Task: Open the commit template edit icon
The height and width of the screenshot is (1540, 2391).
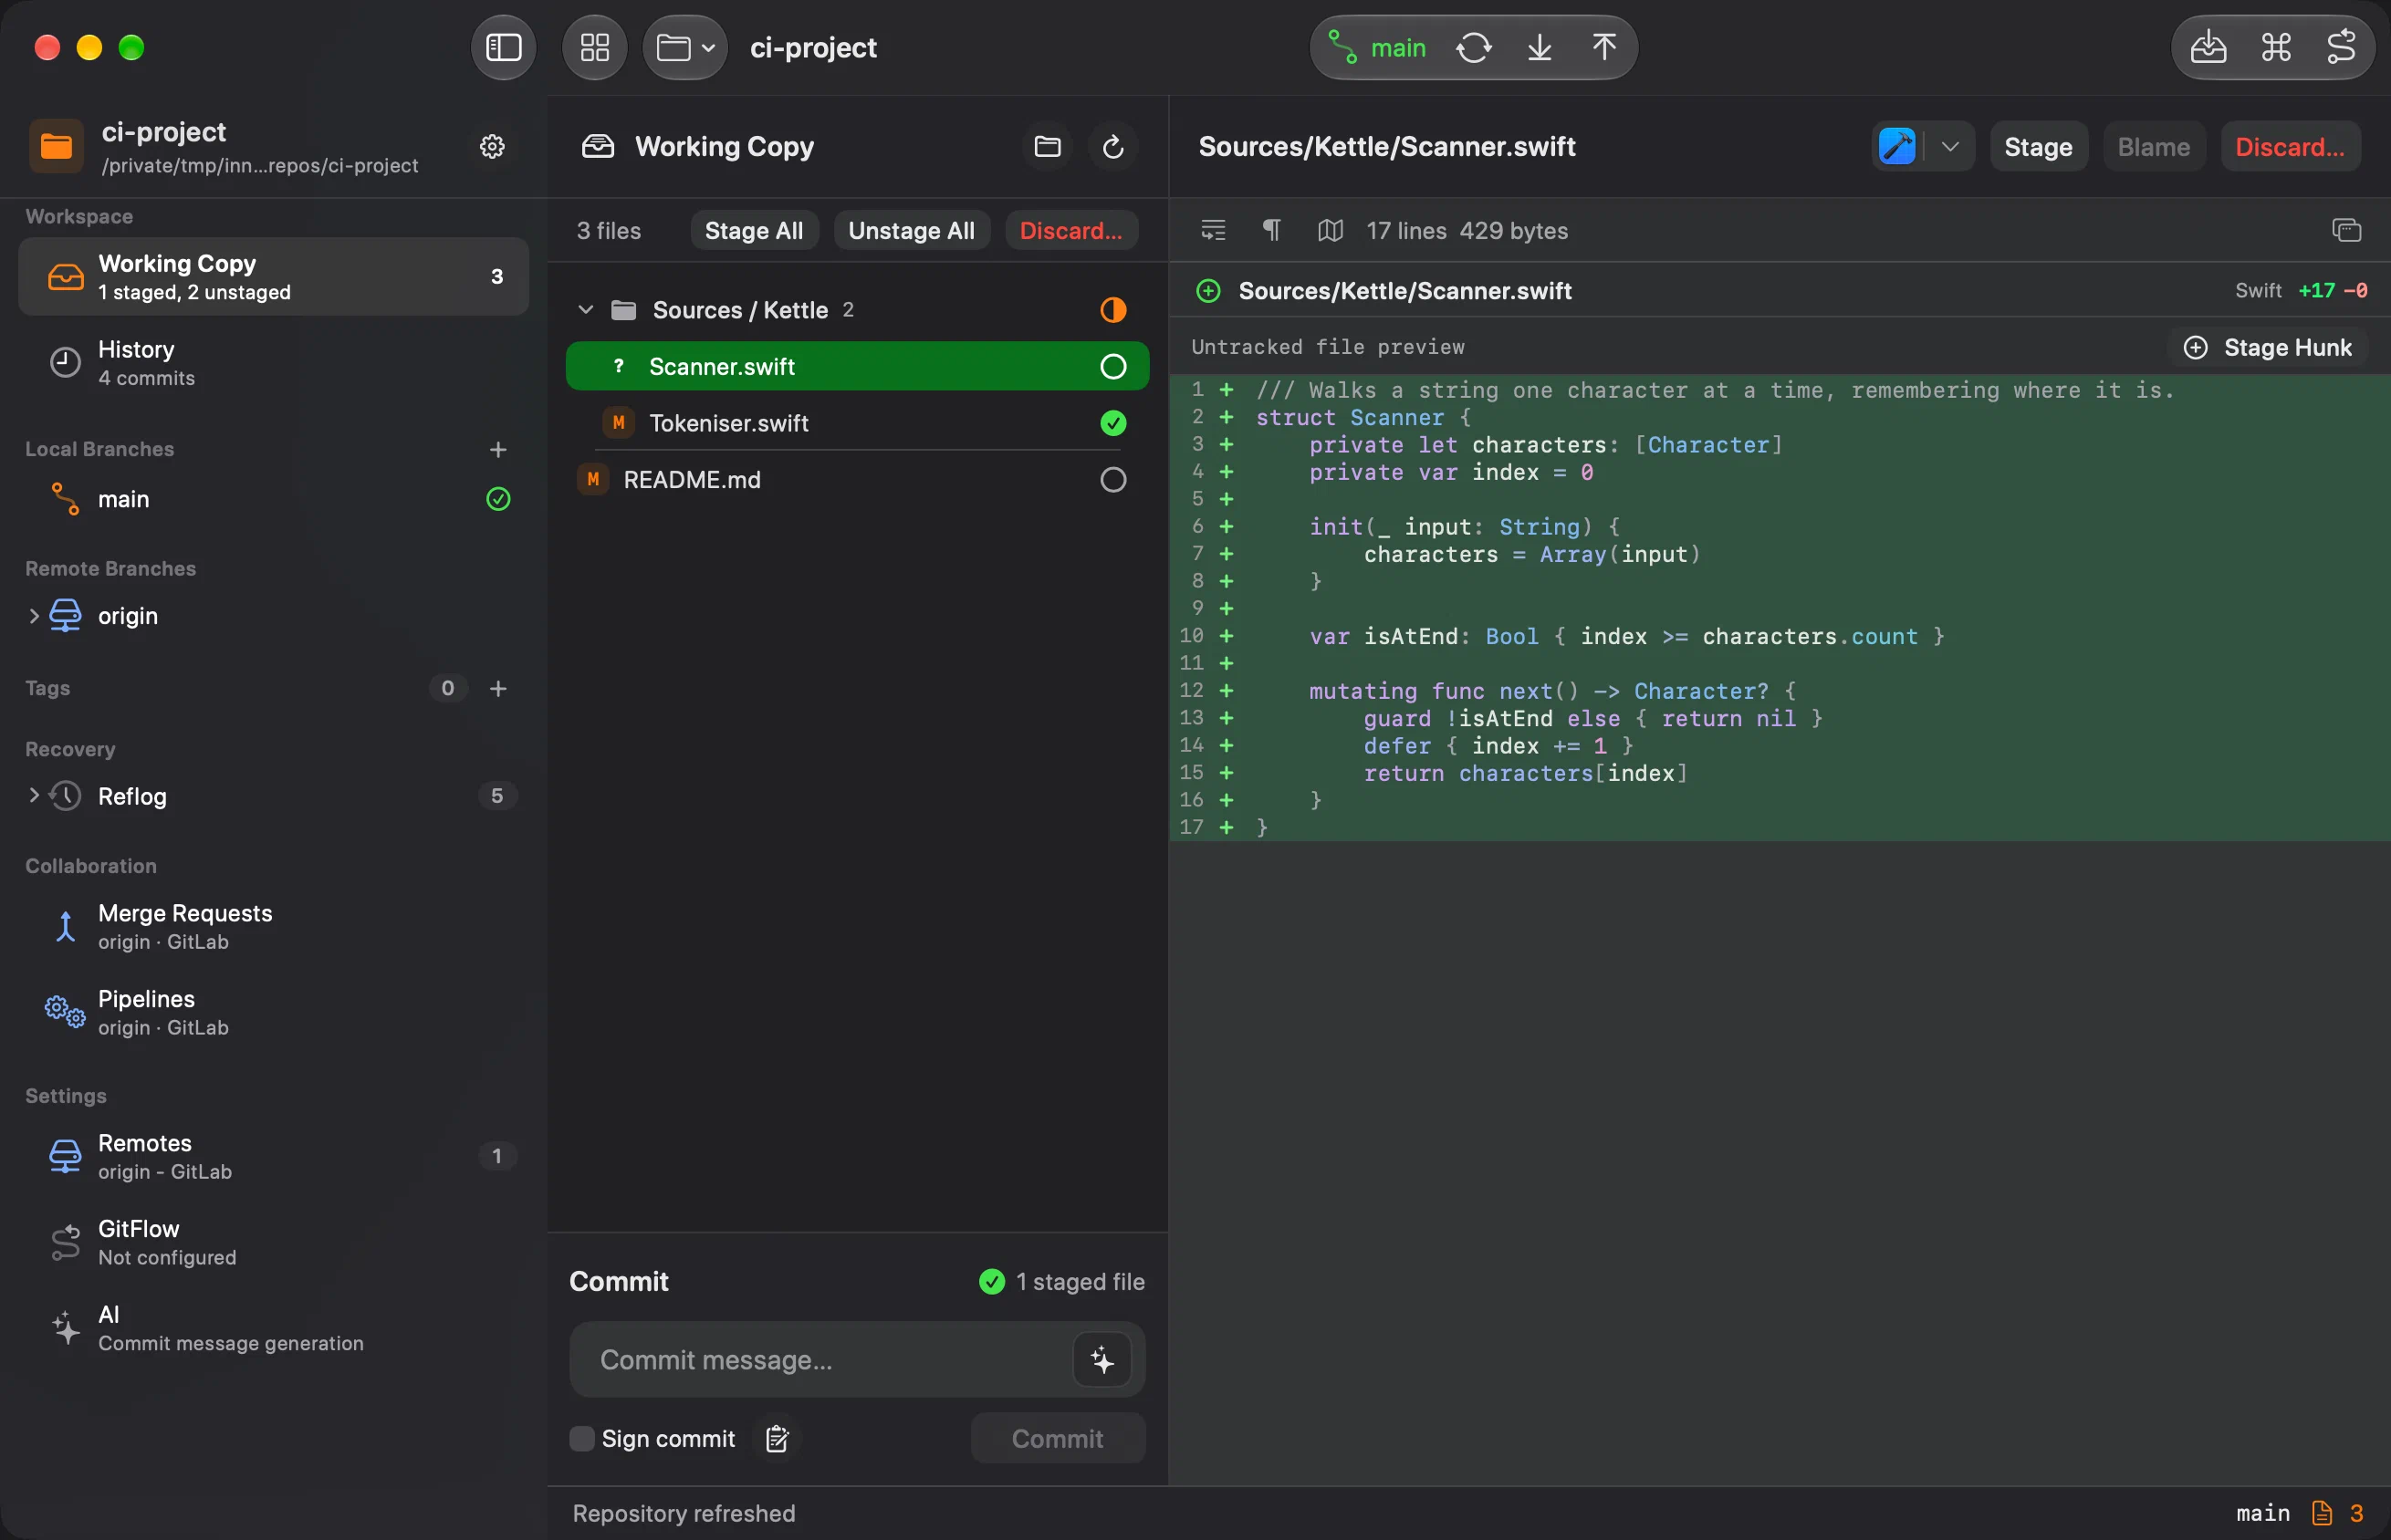Action: pos(777,1438)
